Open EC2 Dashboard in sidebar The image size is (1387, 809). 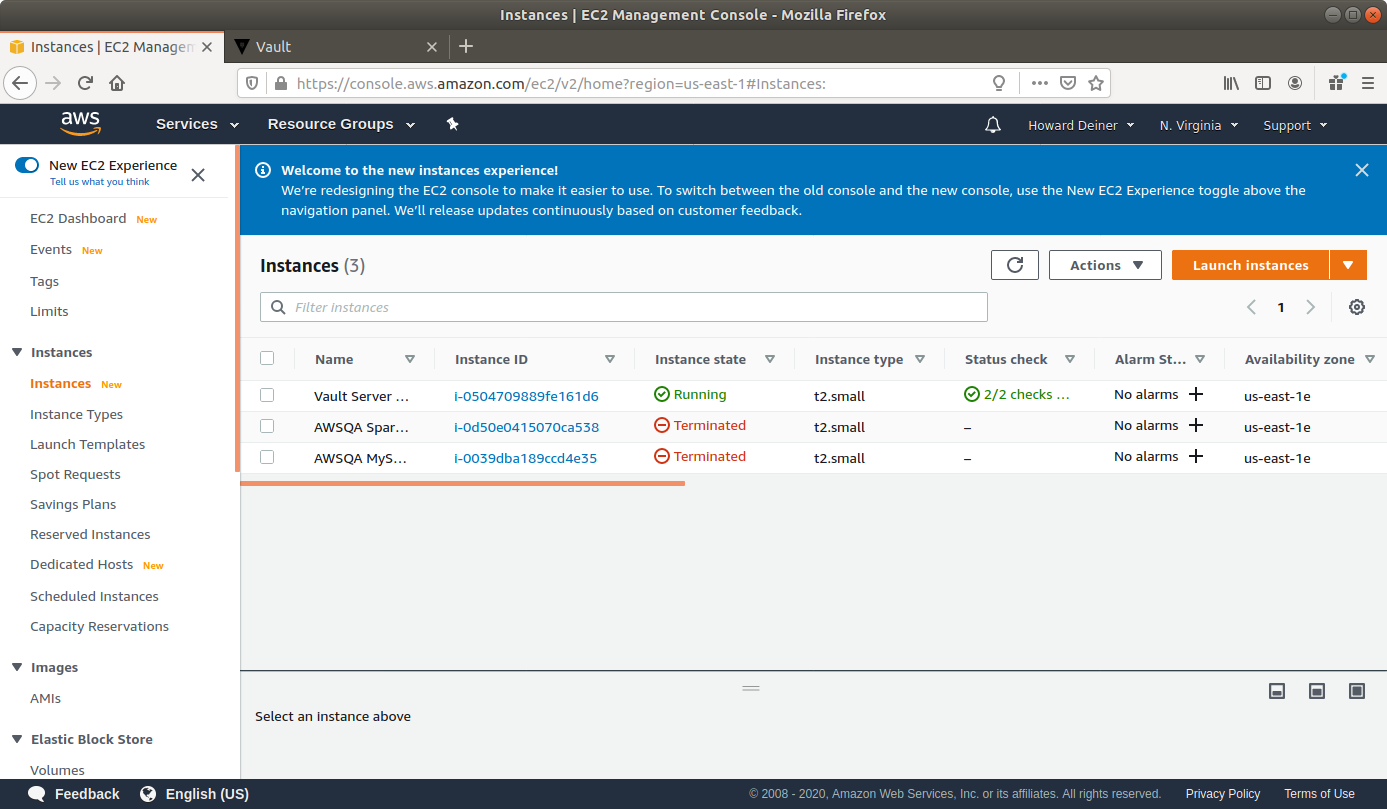78,218
